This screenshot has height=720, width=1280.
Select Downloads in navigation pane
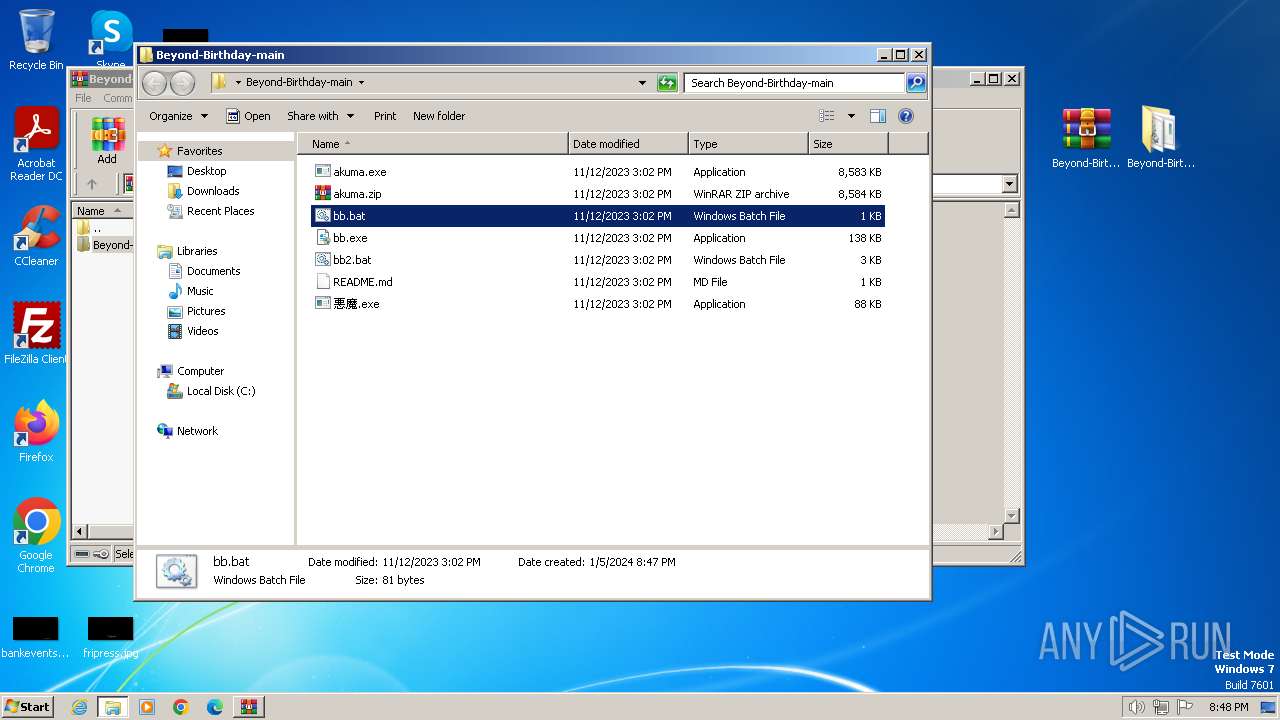[212, 191]
